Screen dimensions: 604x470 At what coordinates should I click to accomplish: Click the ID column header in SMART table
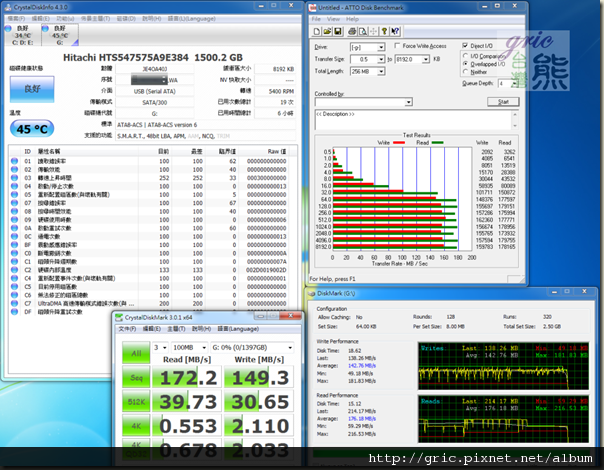click(x=27, y=151)
